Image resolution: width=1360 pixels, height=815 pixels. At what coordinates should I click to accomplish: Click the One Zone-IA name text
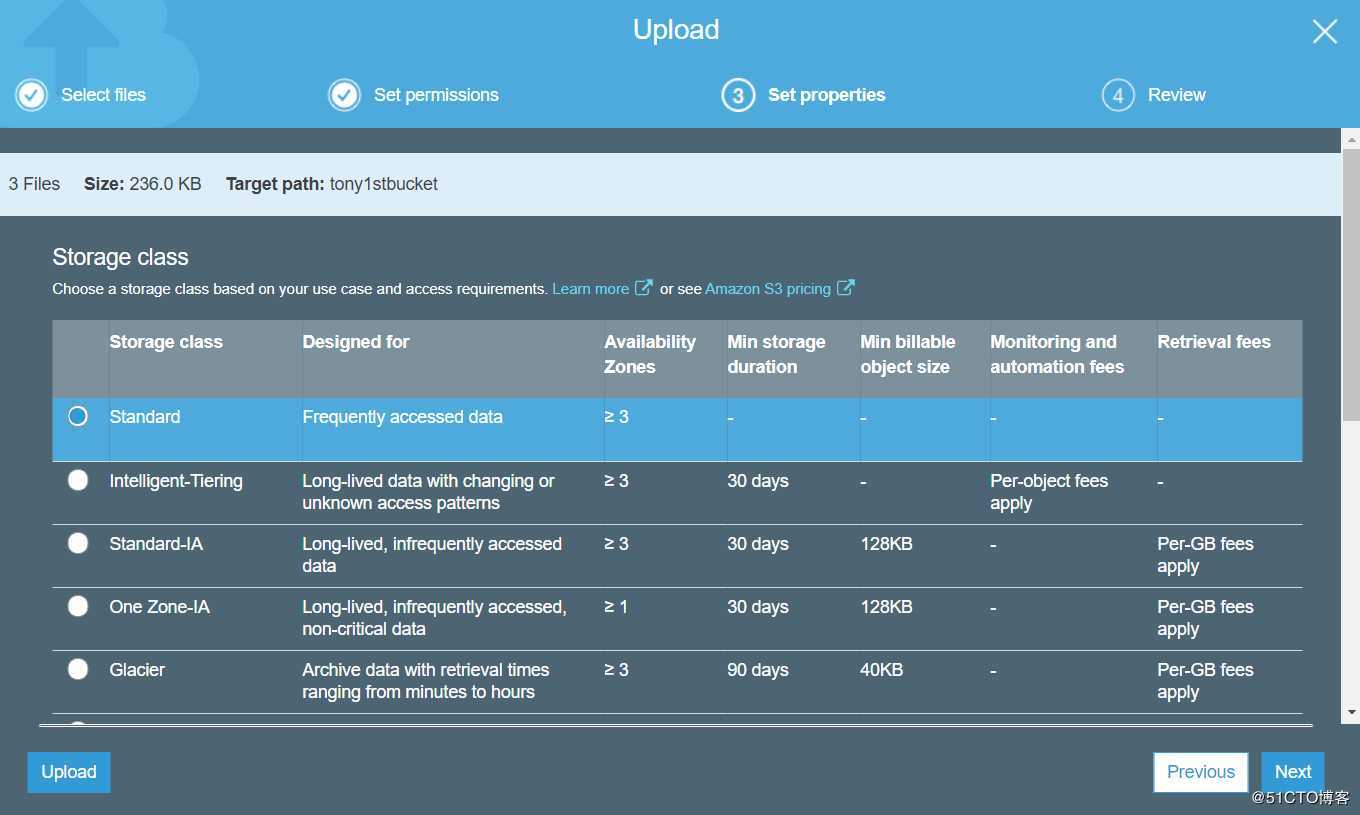point(160,607)
